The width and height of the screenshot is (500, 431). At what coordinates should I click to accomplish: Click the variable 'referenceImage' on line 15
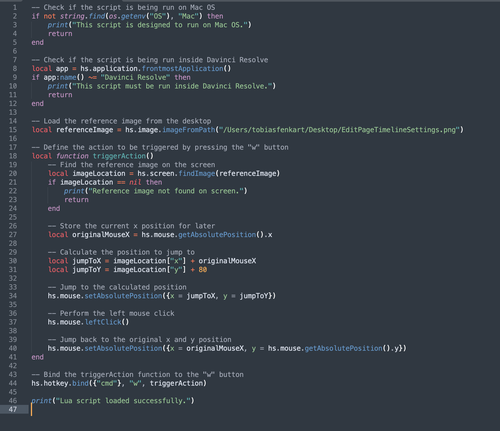[x=85, y=130]
